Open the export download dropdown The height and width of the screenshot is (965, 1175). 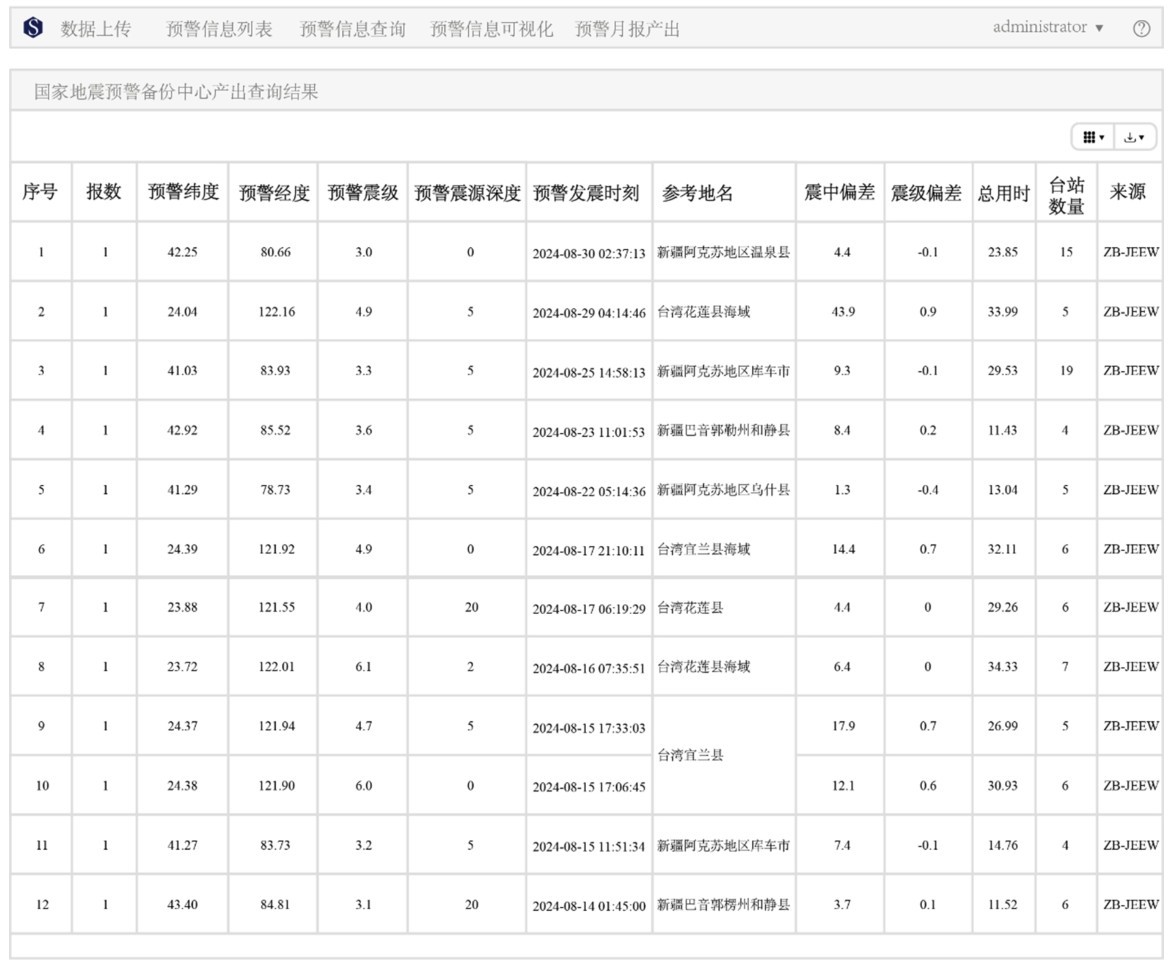coord(1134,137)
